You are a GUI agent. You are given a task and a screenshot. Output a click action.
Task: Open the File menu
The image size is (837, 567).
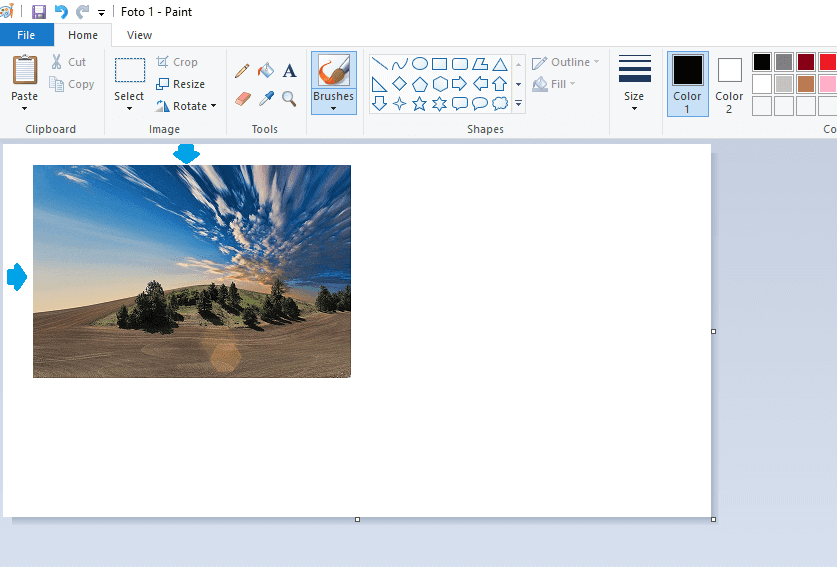click(26, 35)
